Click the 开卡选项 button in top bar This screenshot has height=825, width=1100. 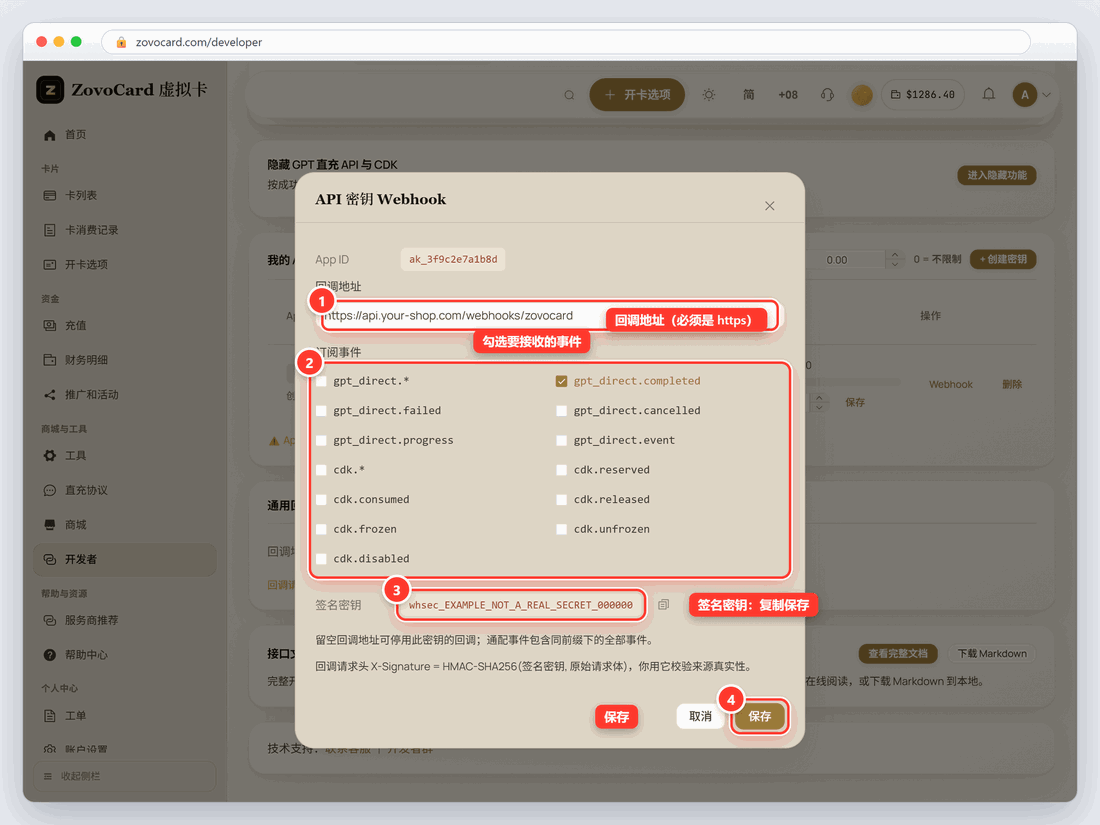pos(637,95)
